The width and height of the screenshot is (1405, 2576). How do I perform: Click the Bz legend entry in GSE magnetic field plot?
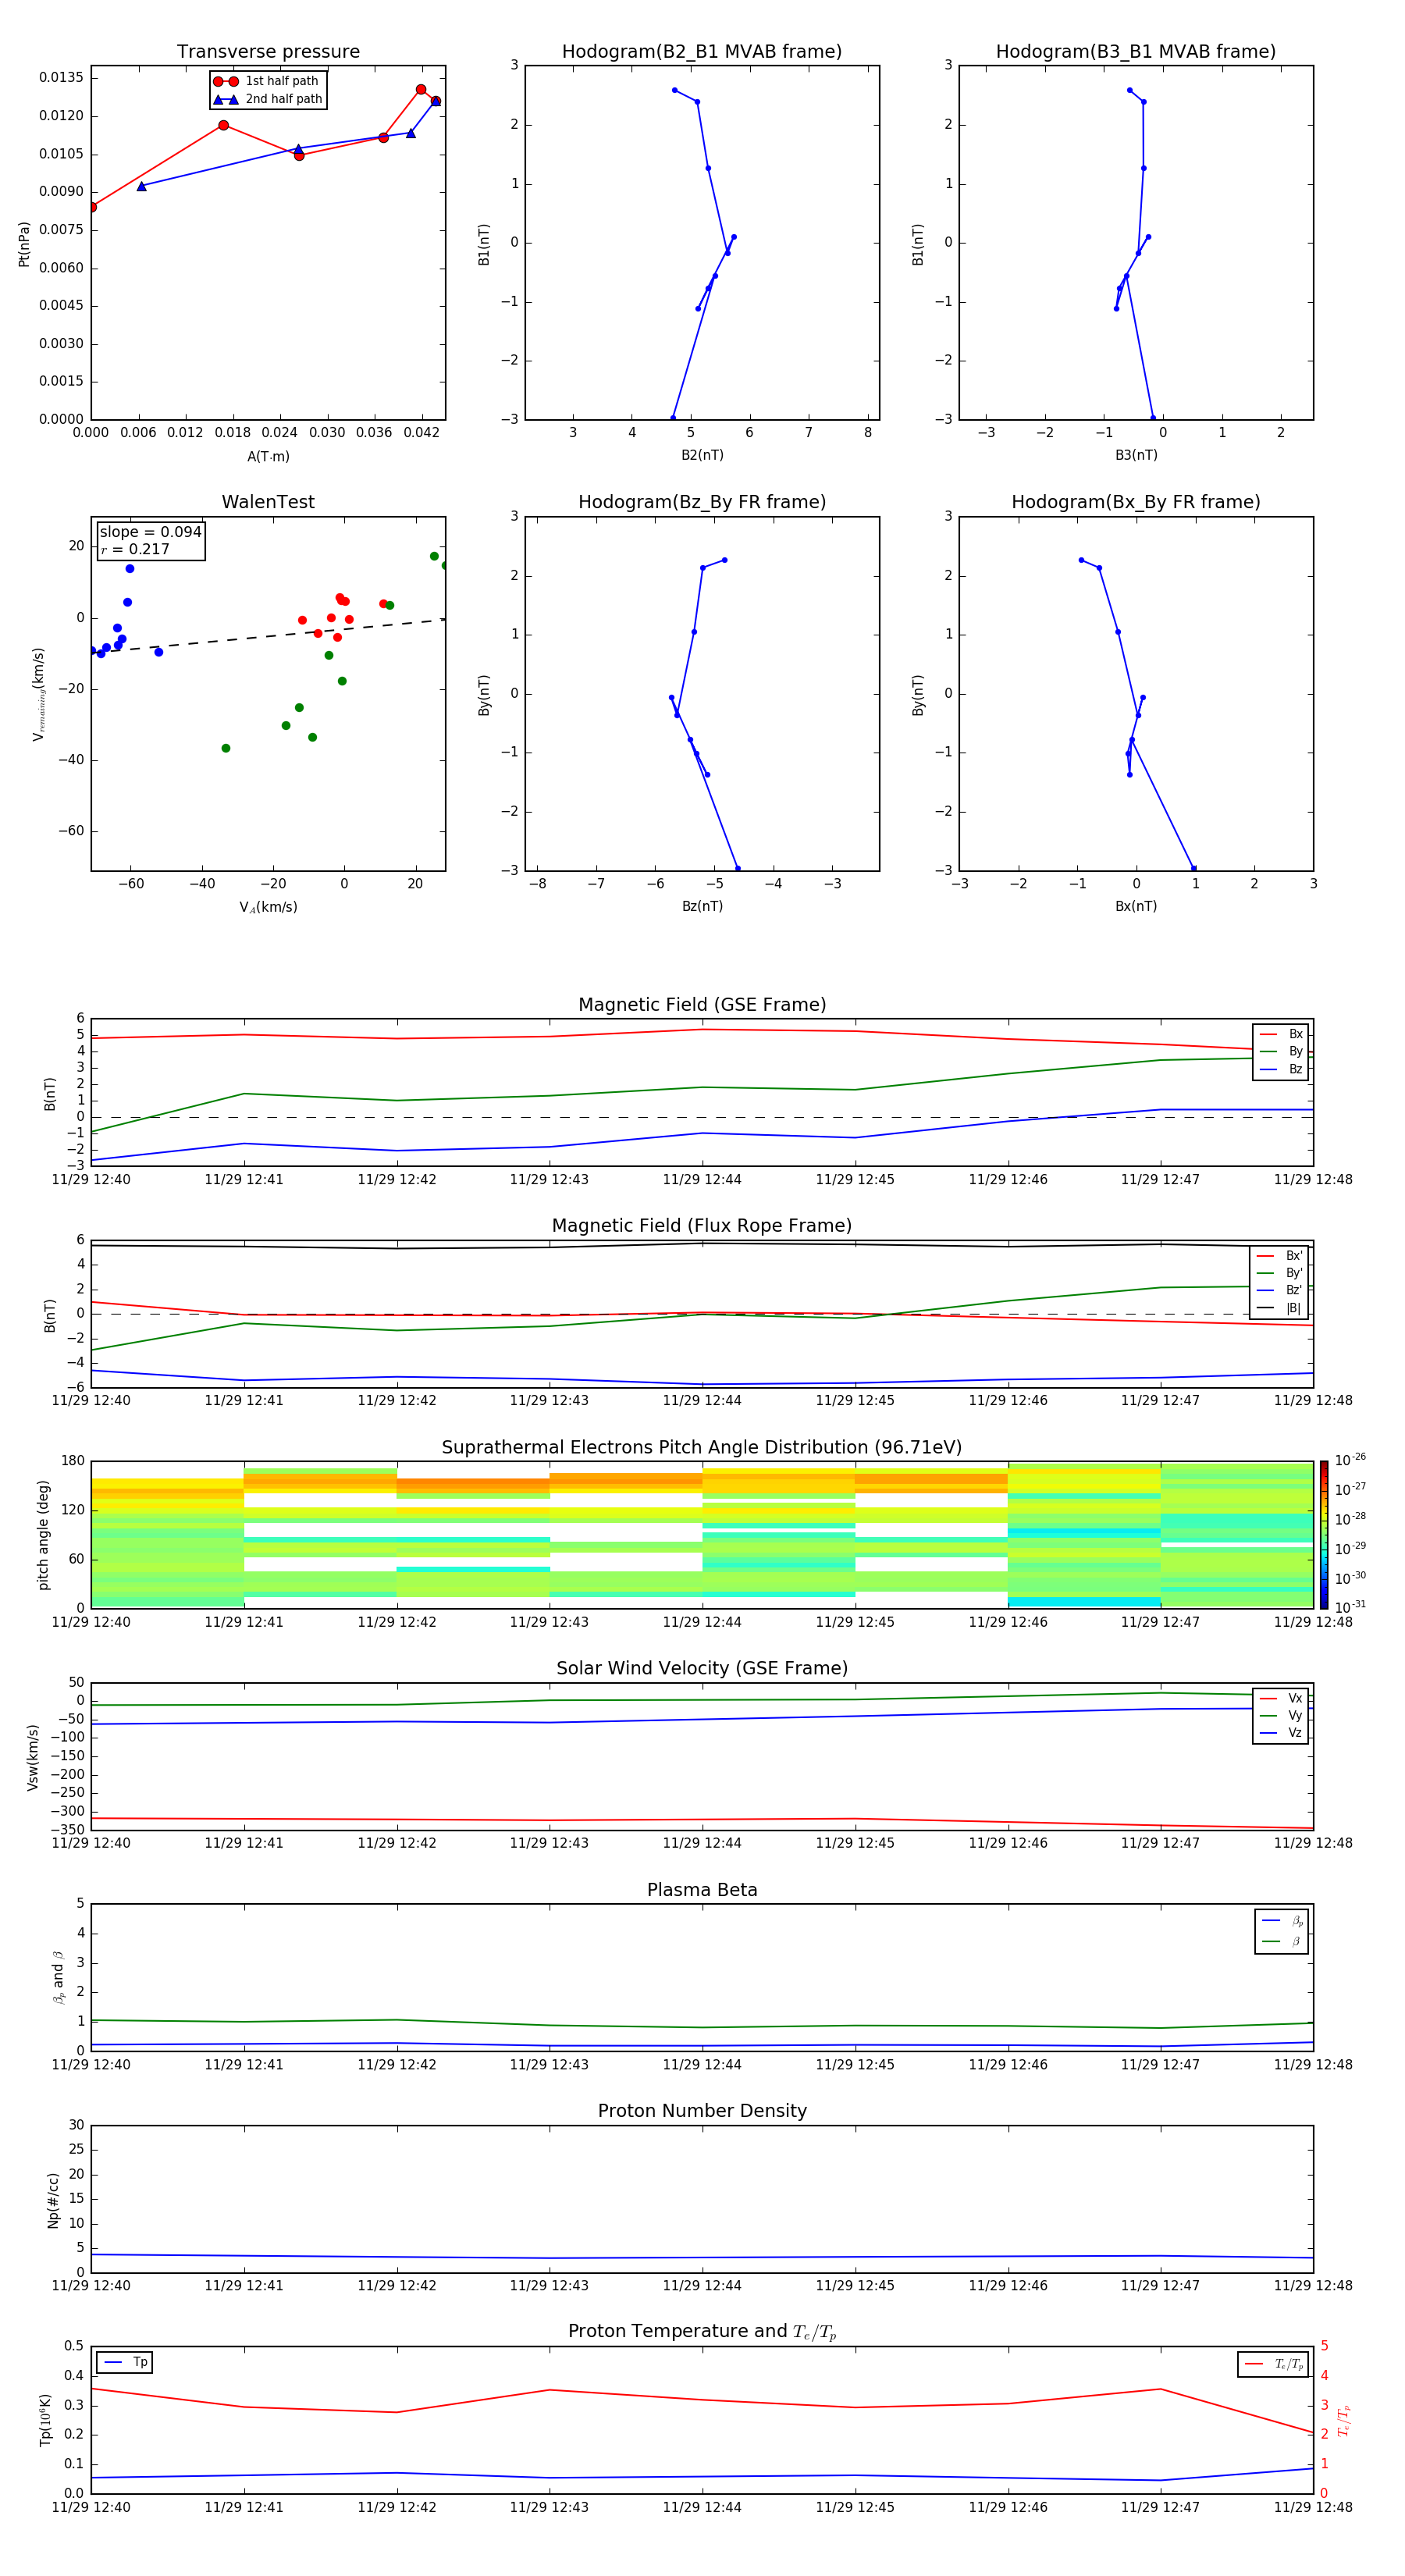(1281, 1069)
